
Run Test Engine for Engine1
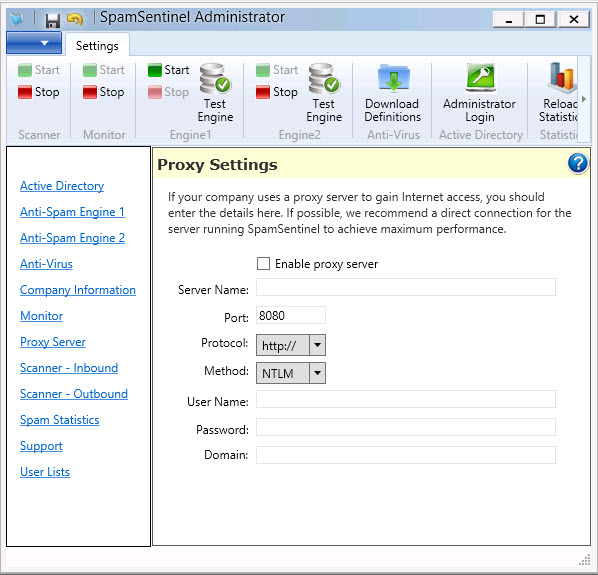pos(215,93)
